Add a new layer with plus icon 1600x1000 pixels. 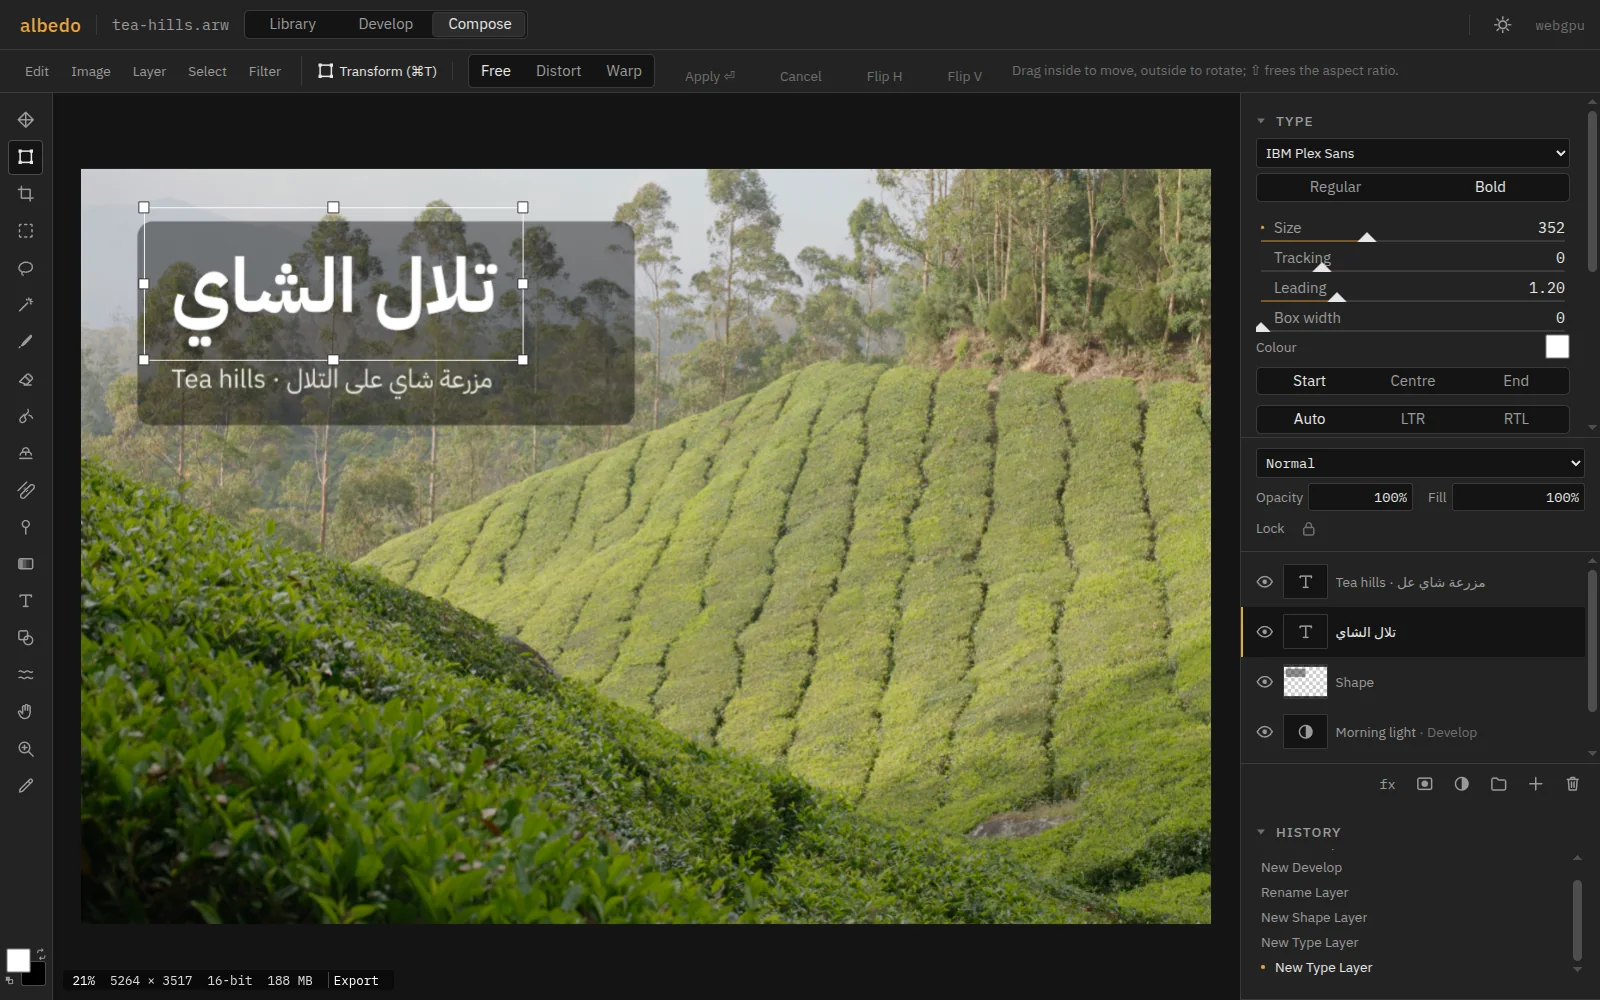click(x=1536, y=784)
